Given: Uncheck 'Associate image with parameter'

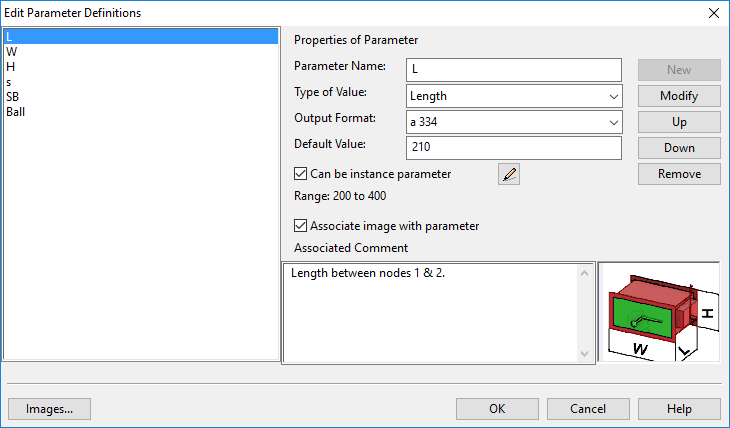Looking at the screenshot, I should coord(302,226).
